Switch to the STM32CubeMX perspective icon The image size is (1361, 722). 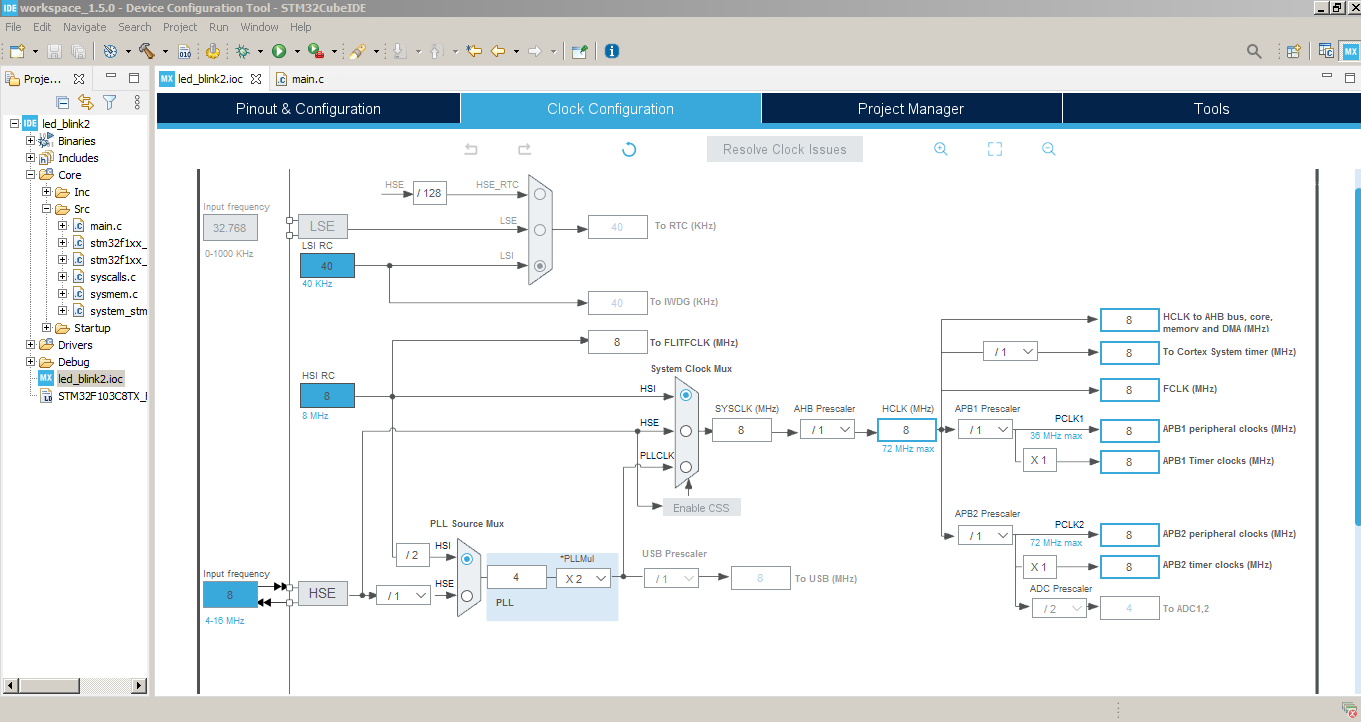click(1349, 50)
